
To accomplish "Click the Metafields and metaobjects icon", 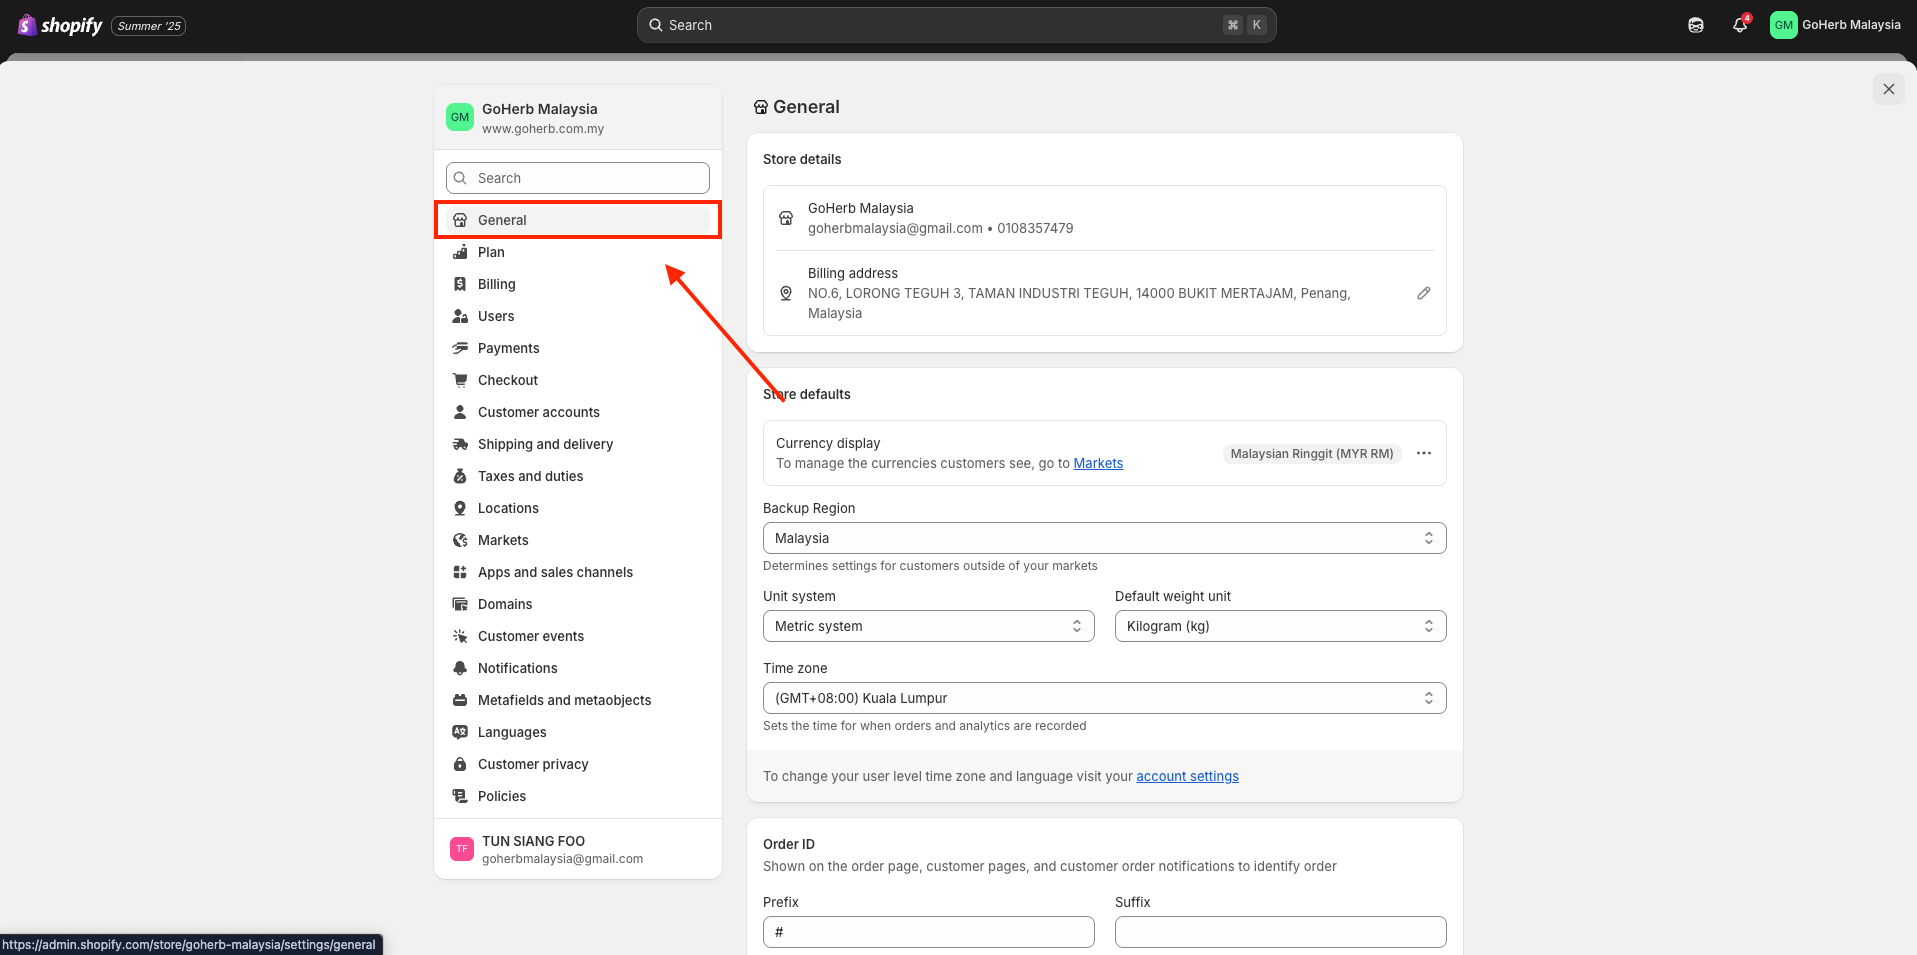I will (x=460, y=700).
